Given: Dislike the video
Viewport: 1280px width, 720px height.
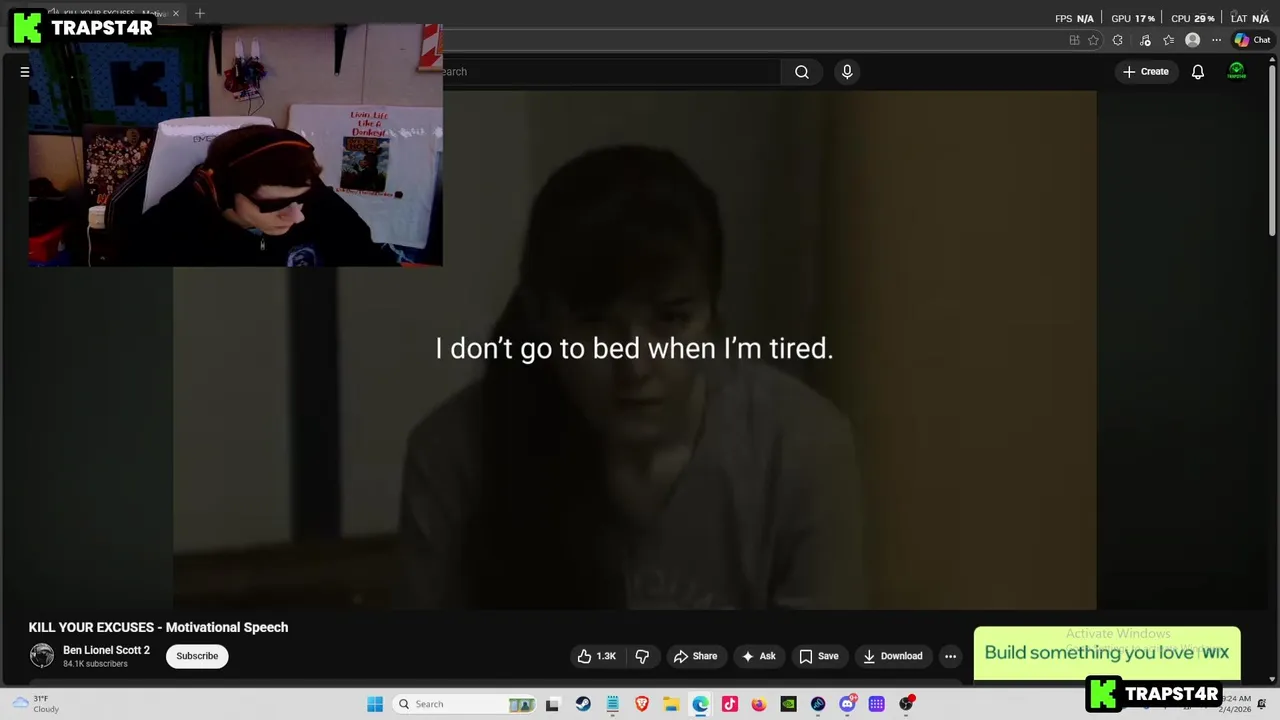Looking at the screenshot, I should 642,656.
